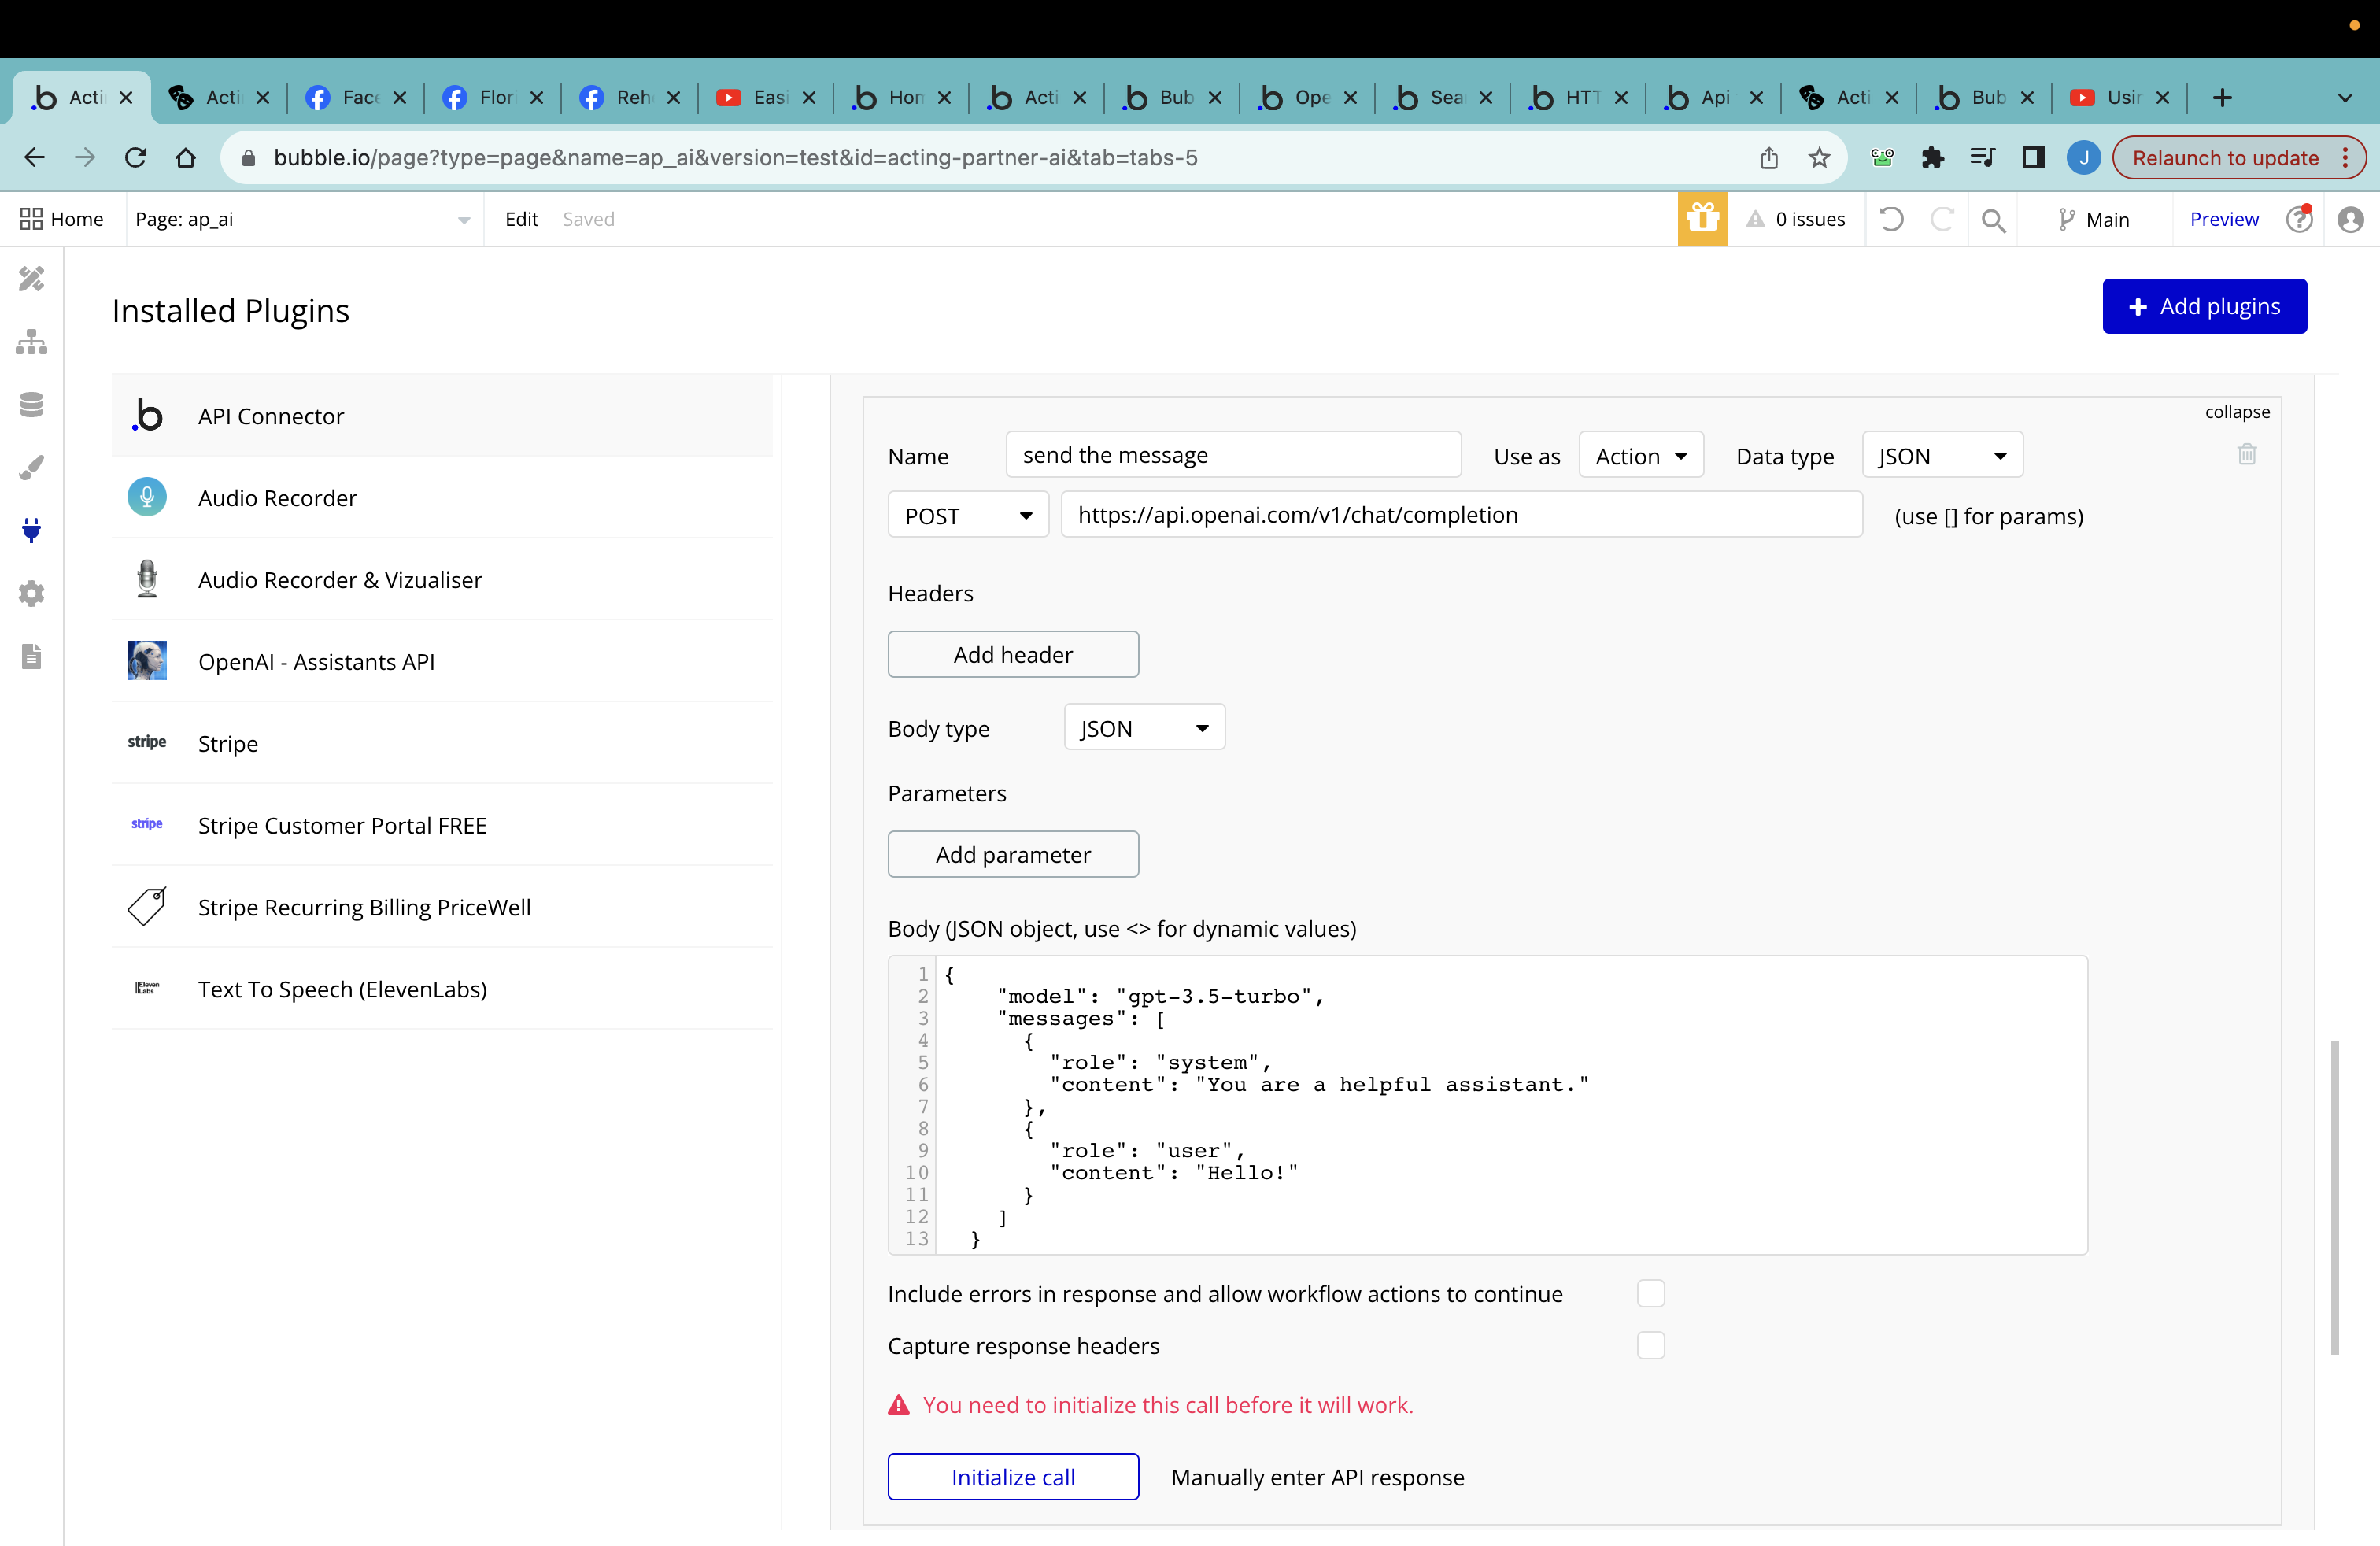The height and width of the screenshot is (1546, 2380).
Task: Collapse the API call panel
Action: (2237, 411)
